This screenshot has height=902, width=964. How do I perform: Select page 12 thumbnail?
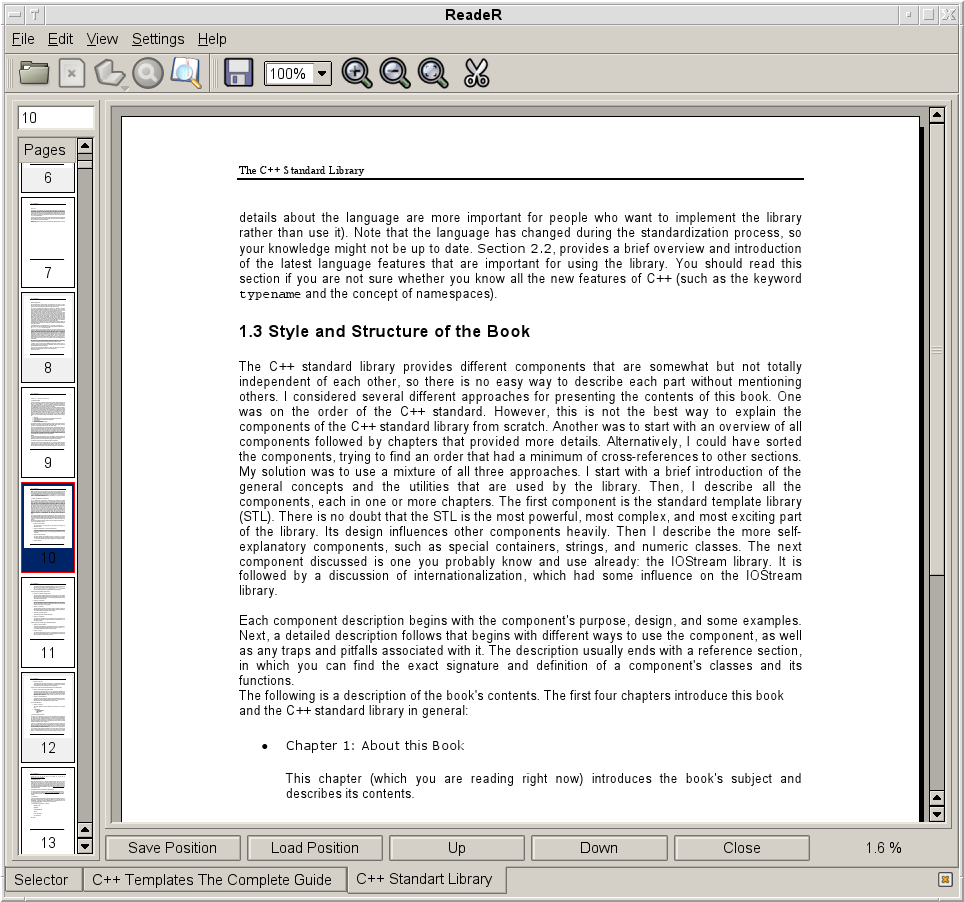48,718
